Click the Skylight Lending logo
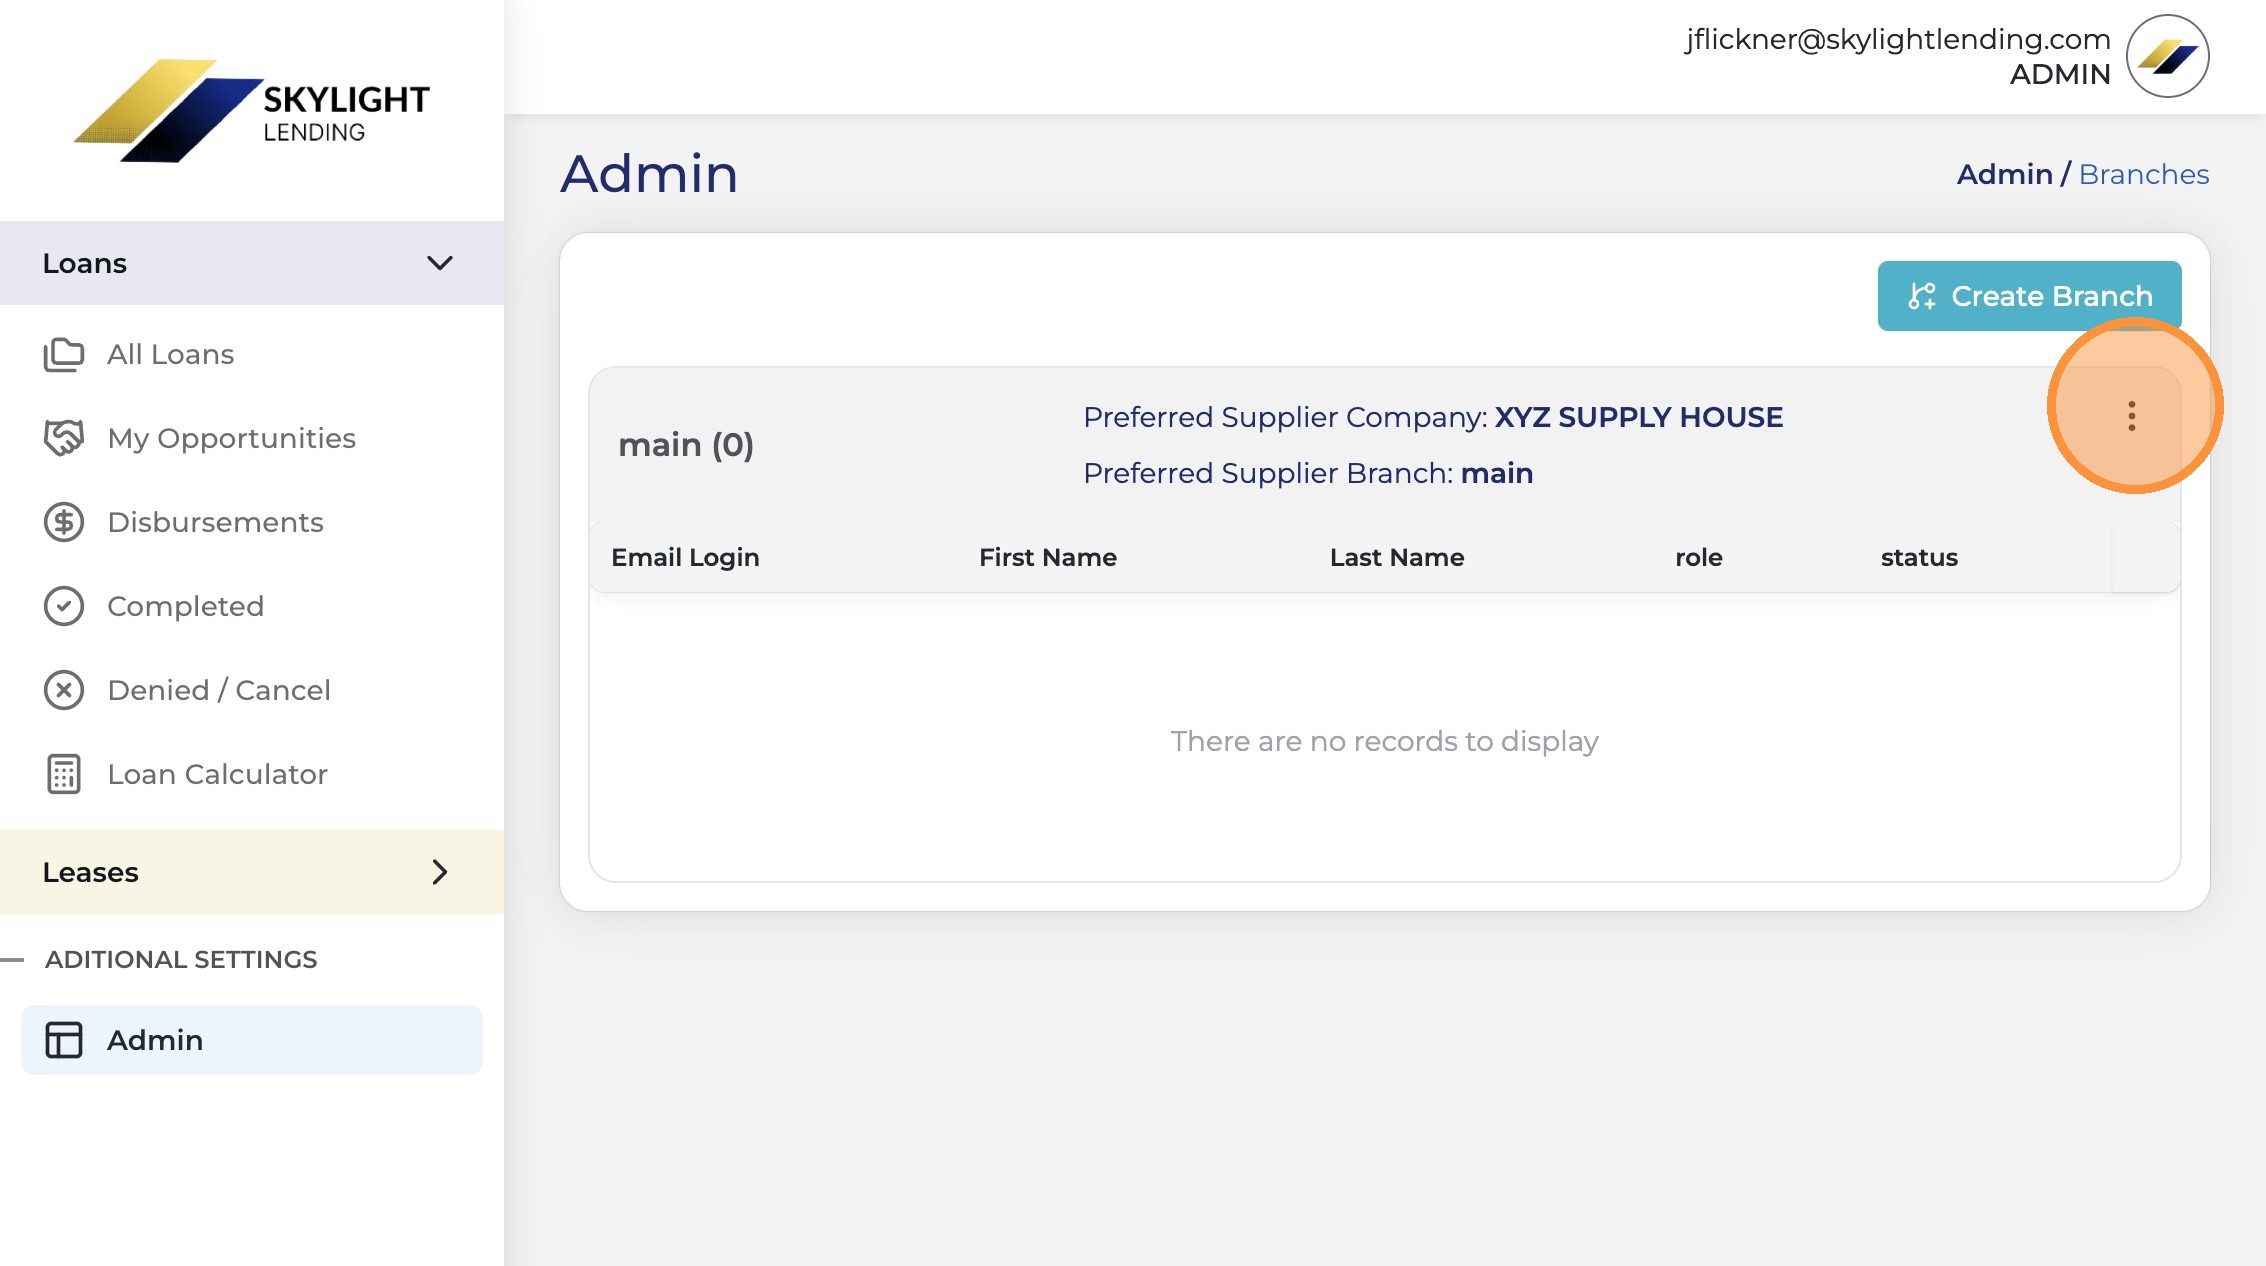2266x1266 pixels. (251, 110)
